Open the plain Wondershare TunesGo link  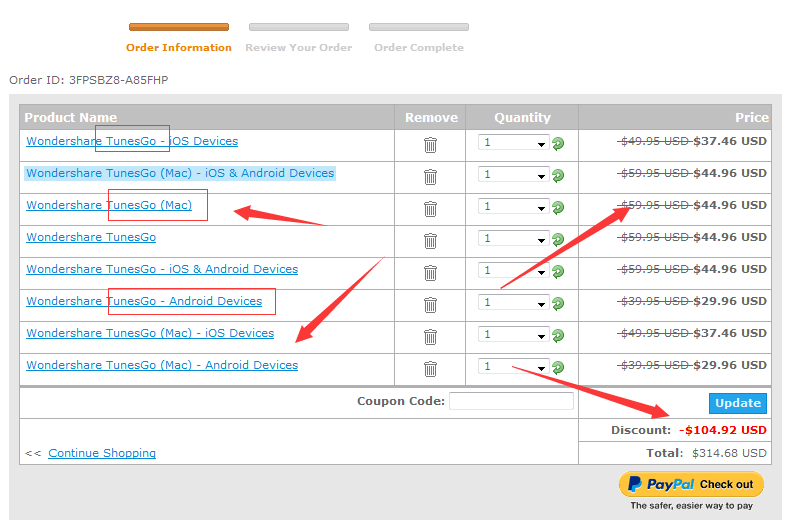point(91,237)
